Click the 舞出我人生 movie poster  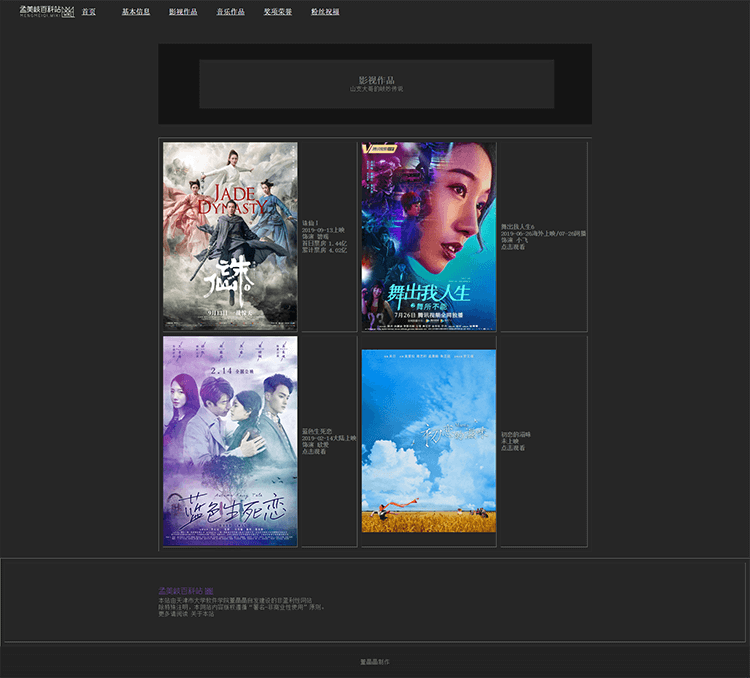coord(429,236)
